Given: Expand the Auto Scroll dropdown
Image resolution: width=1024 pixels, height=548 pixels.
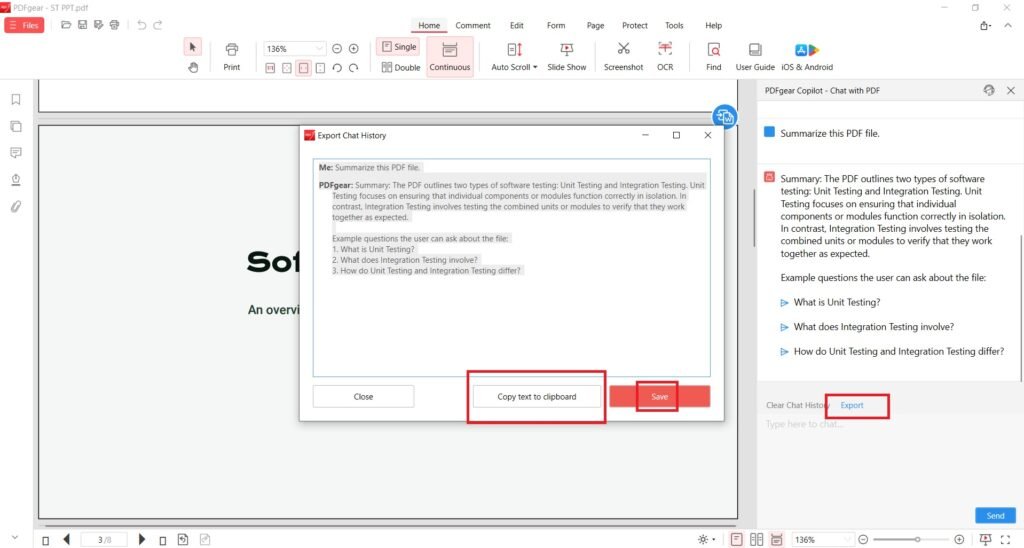Looking at the screenshot, I should (x=514, y=67).
